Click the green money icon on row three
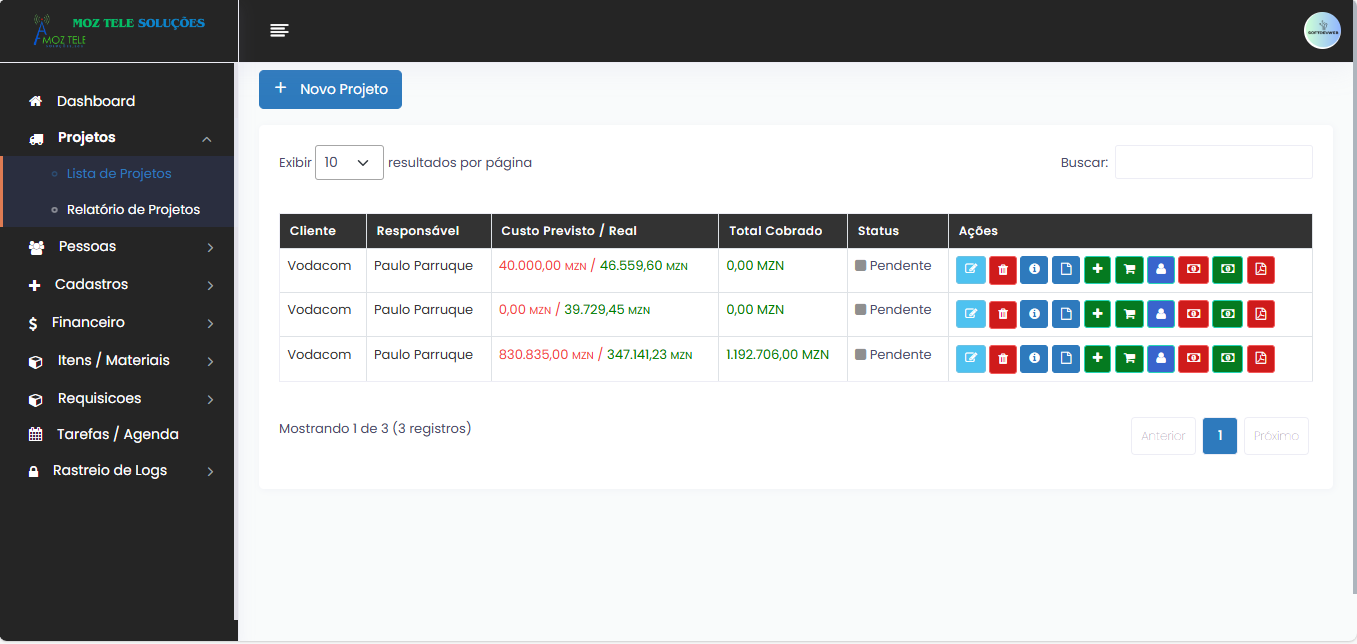Viewport: 1357px width, 644px height. [1227, 358]
